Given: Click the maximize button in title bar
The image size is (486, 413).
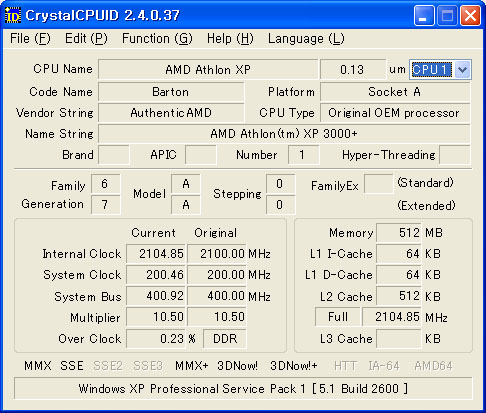Looking at the screenshot, I should [447, 15].
